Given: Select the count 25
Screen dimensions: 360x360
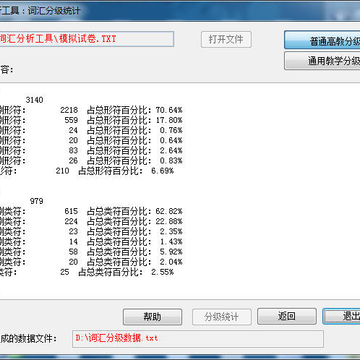Looking at the screenshot, I should [65, 272].
